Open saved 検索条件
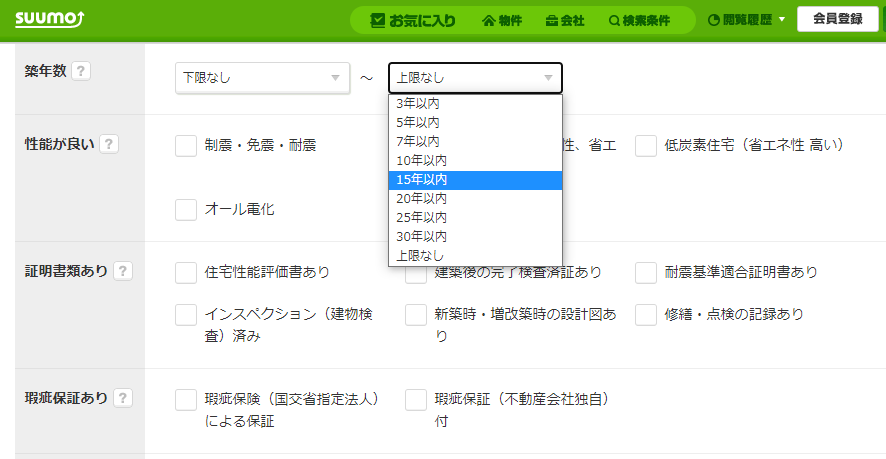Viewport: 886px width, 459px height. (640, 21)
